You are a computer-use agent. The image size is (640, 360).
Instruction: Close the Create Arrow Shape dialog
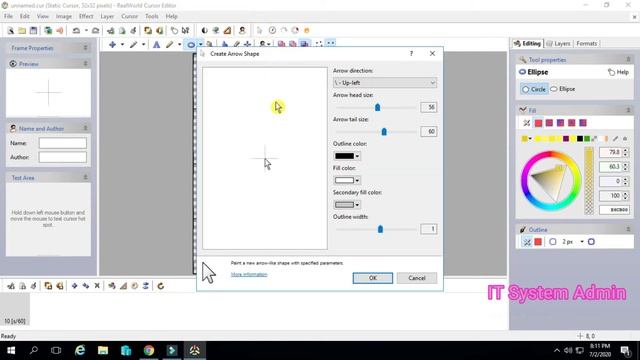(x=432, y=53)
